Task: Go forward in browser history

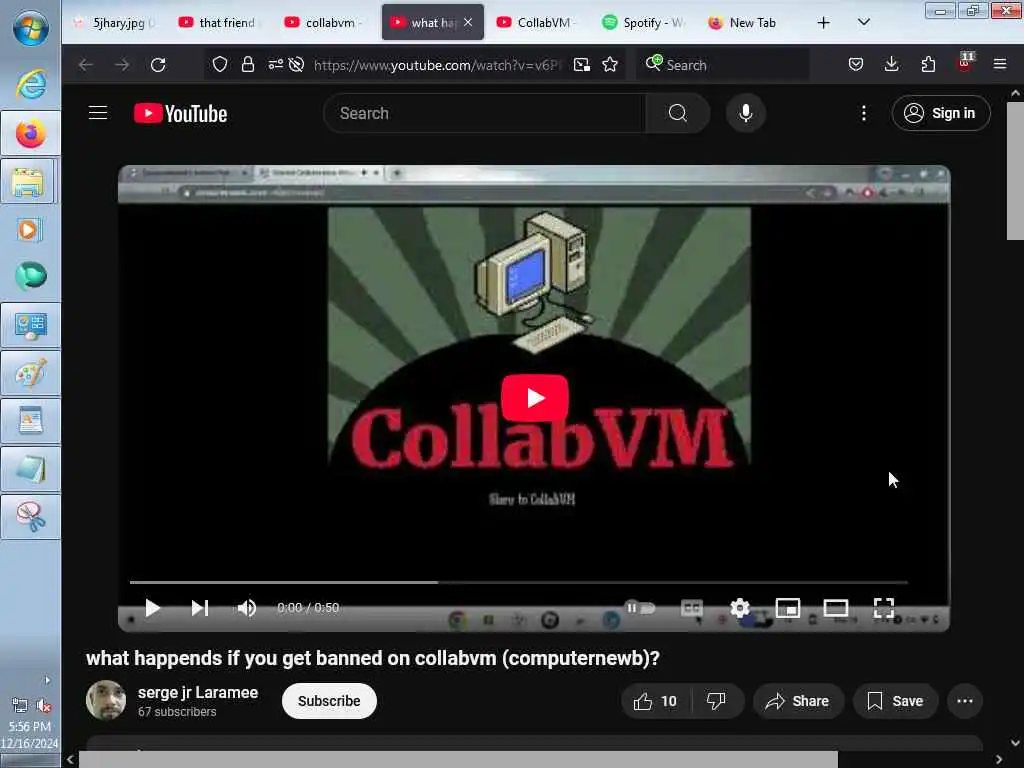Action: (x=121, y=65)
